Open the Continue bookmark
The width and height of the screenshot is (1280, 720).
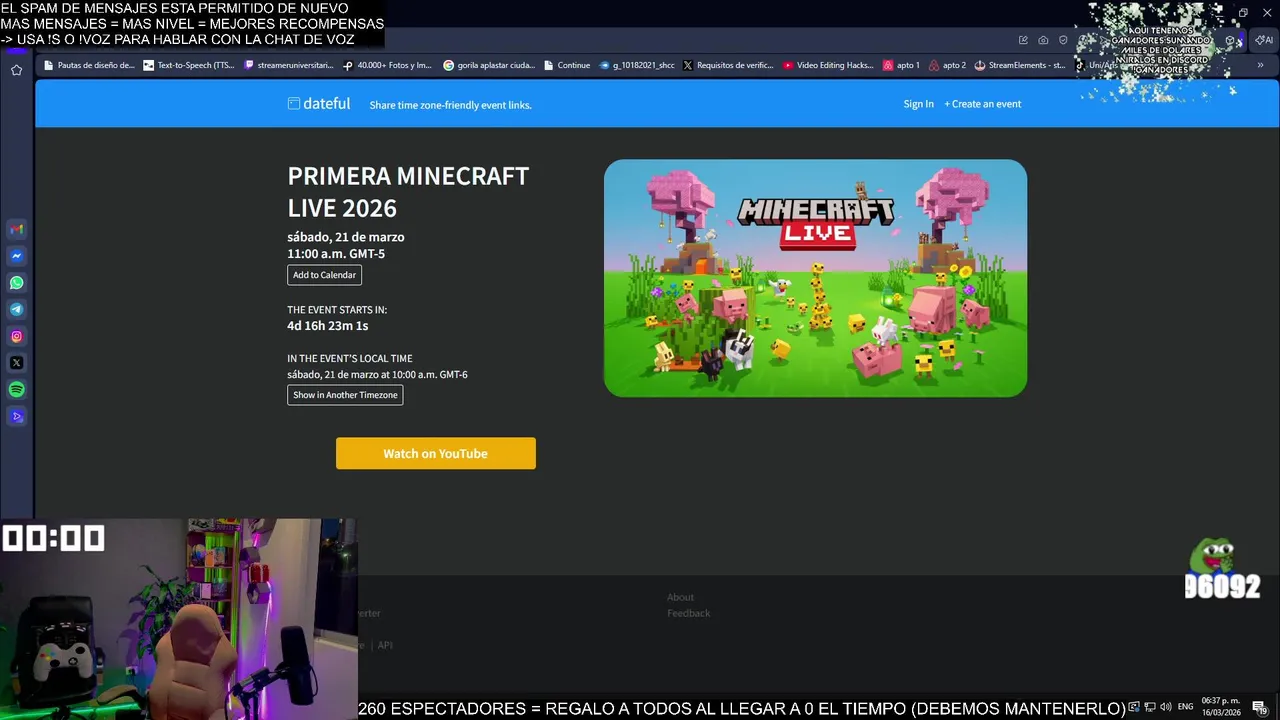point(567,65)
